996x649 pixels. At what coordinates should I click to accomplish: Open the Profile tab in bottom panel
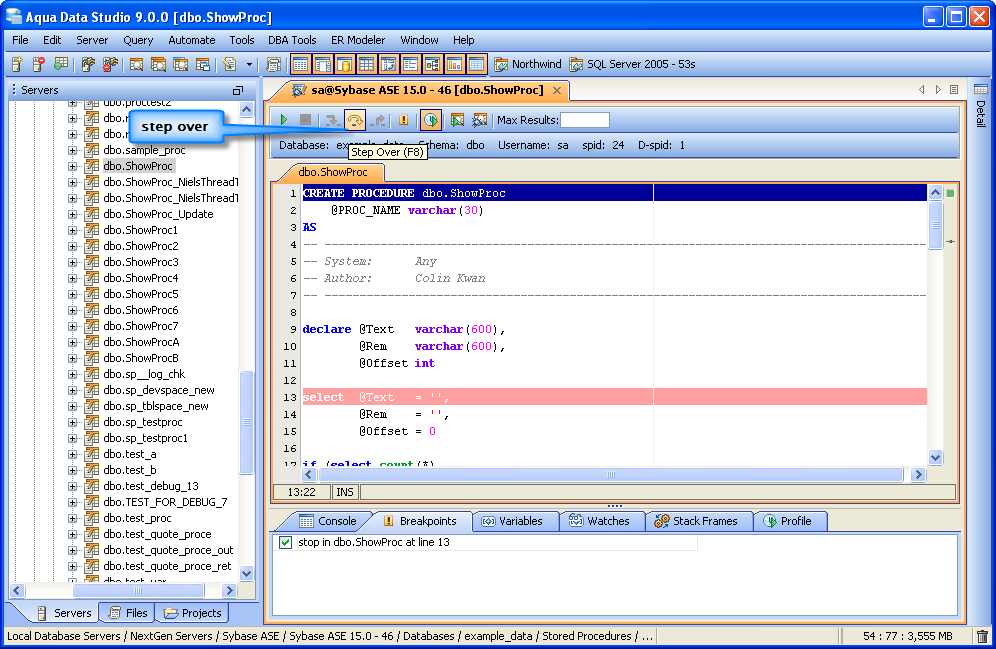pos(789,521)
